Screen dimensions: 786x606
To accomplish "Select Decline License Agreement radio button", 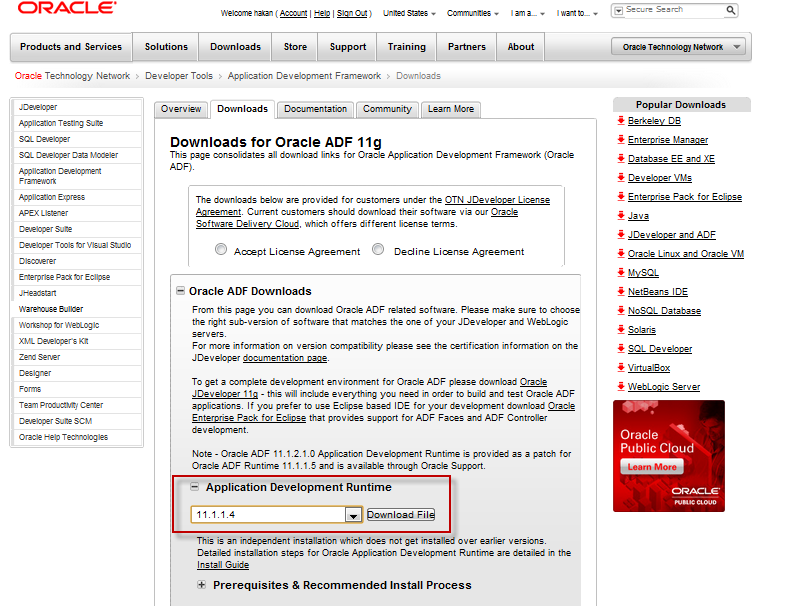I will coord(378,250).
